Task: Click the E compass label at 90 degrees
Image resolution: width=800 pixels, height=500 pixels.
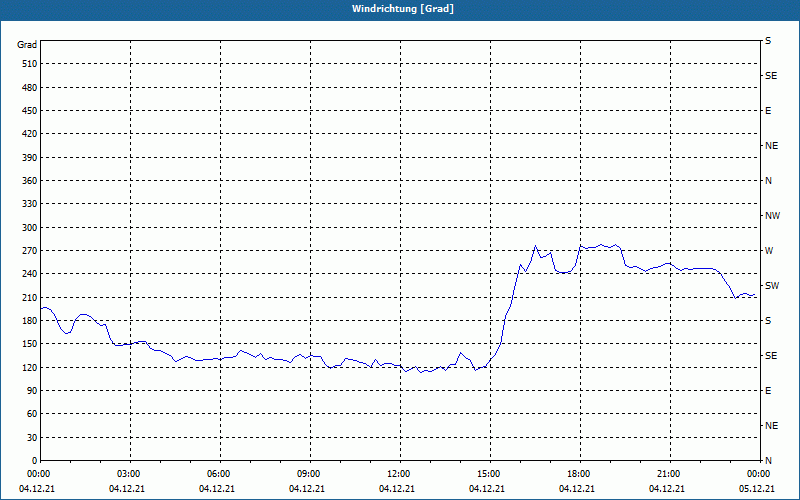Action: click(x=768, y=391)
